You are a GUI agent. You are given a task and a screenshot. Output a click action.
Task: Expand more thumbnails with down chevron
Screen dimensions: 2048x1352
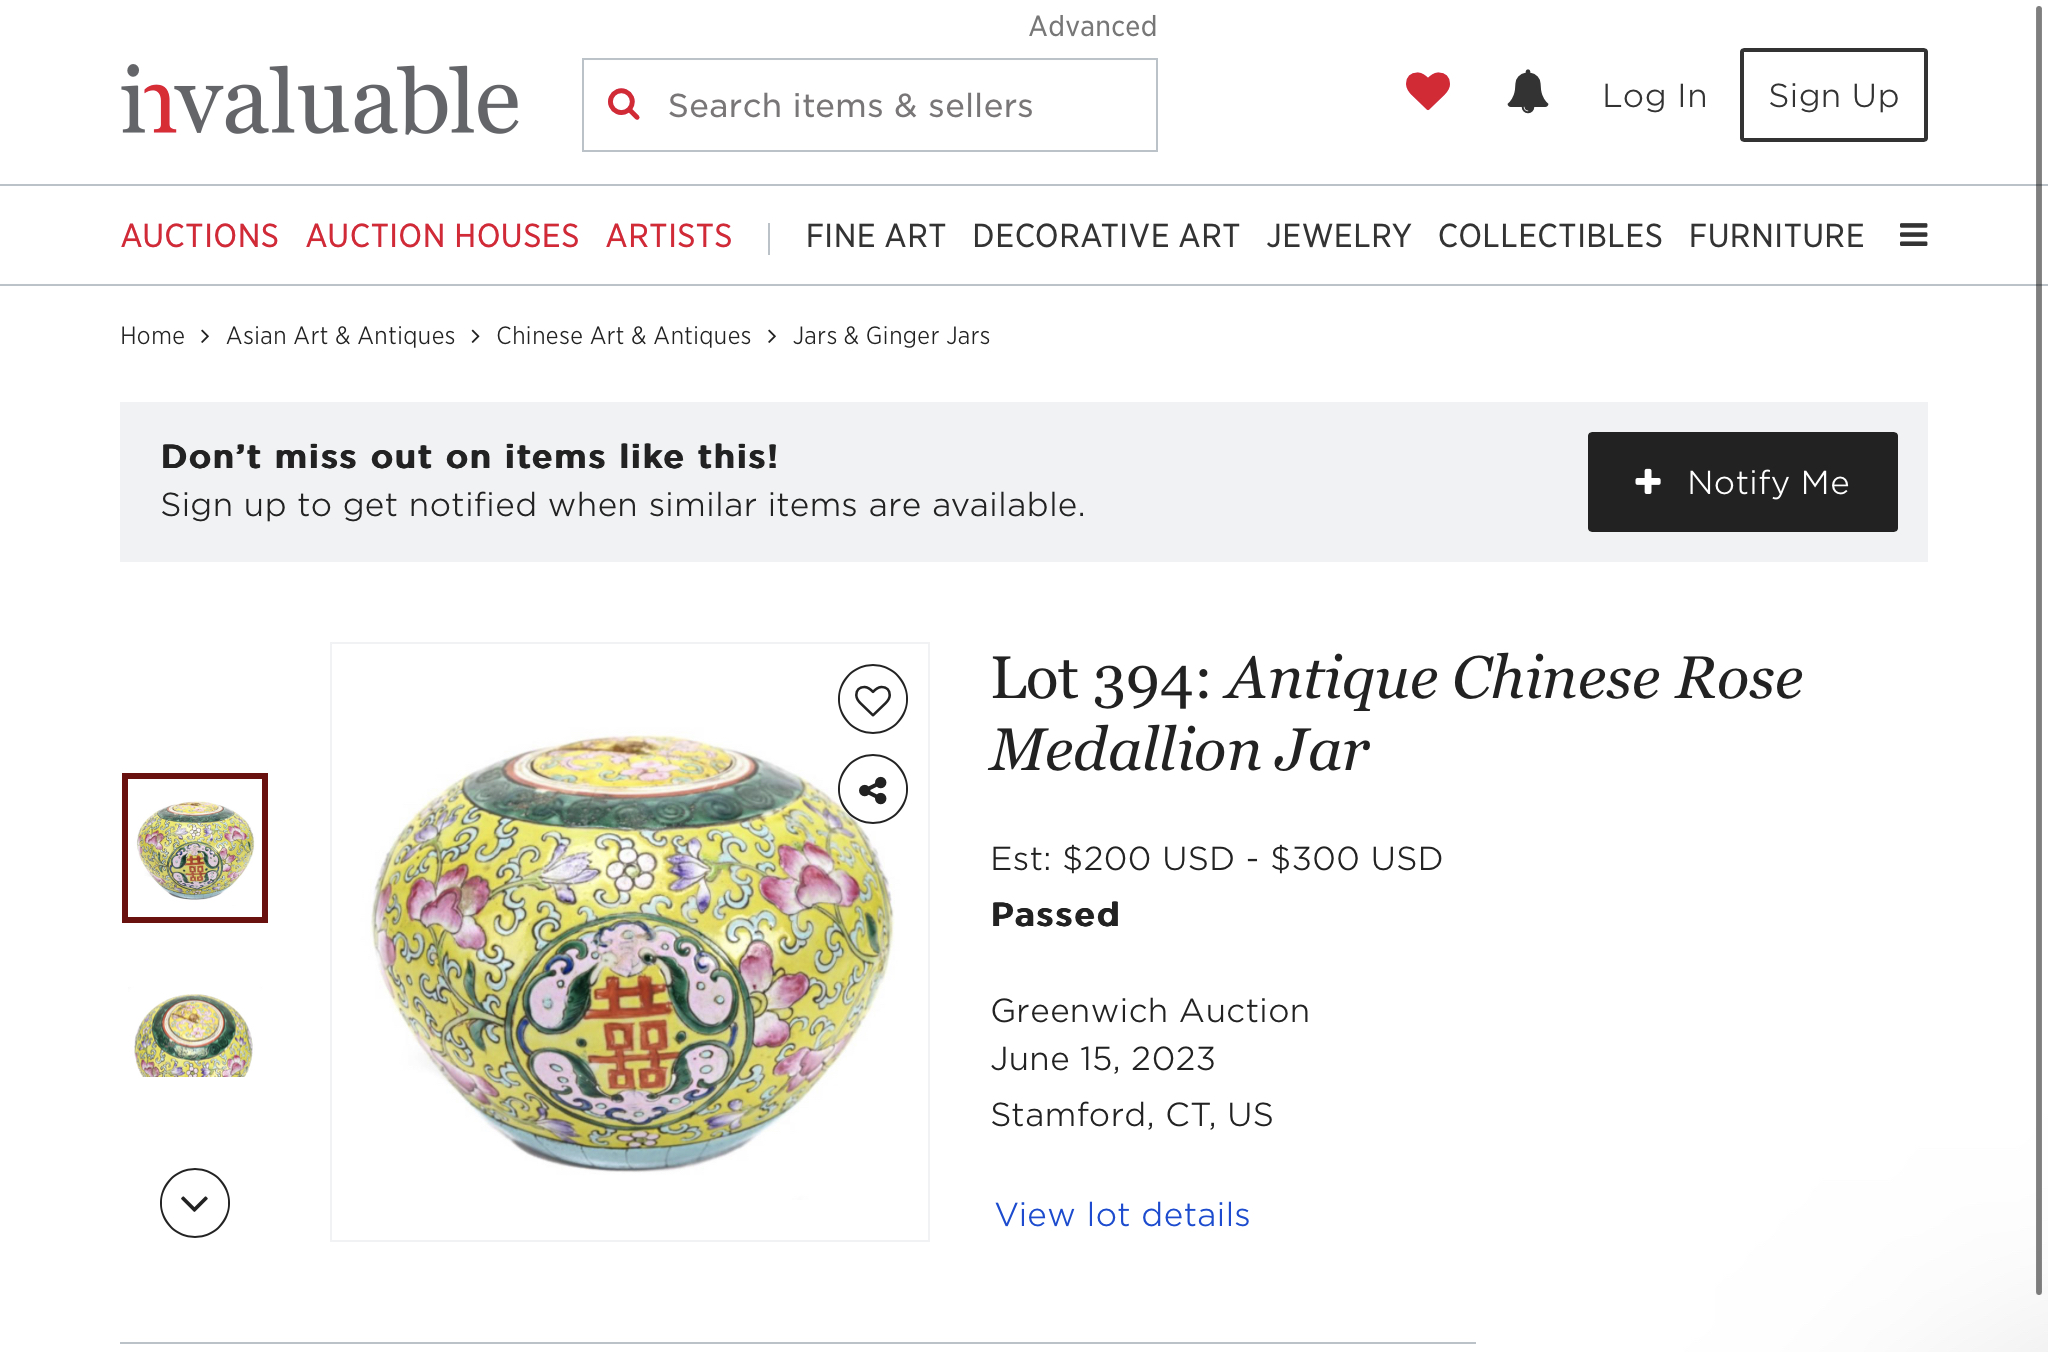(x=195, y=1203)
